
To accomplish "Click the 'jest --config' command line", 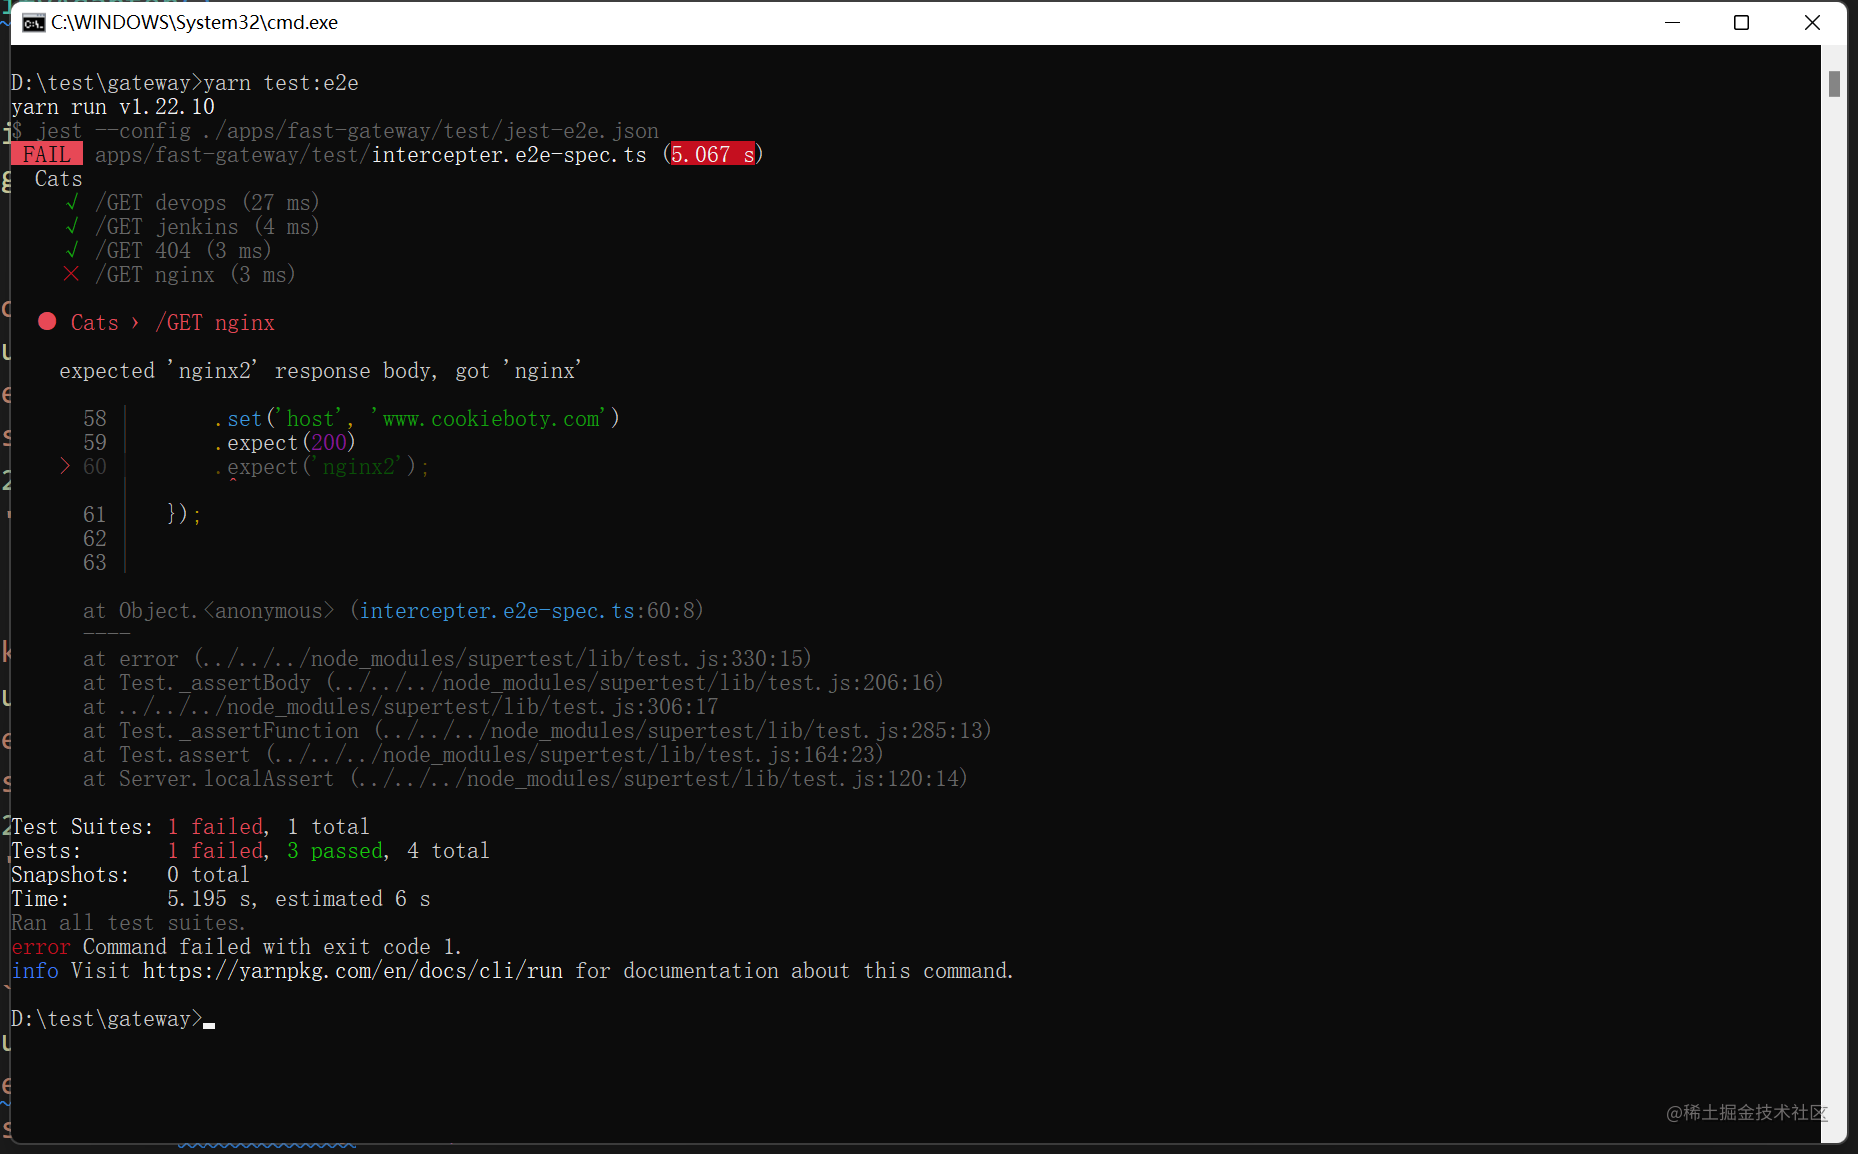I will point(335,130).
